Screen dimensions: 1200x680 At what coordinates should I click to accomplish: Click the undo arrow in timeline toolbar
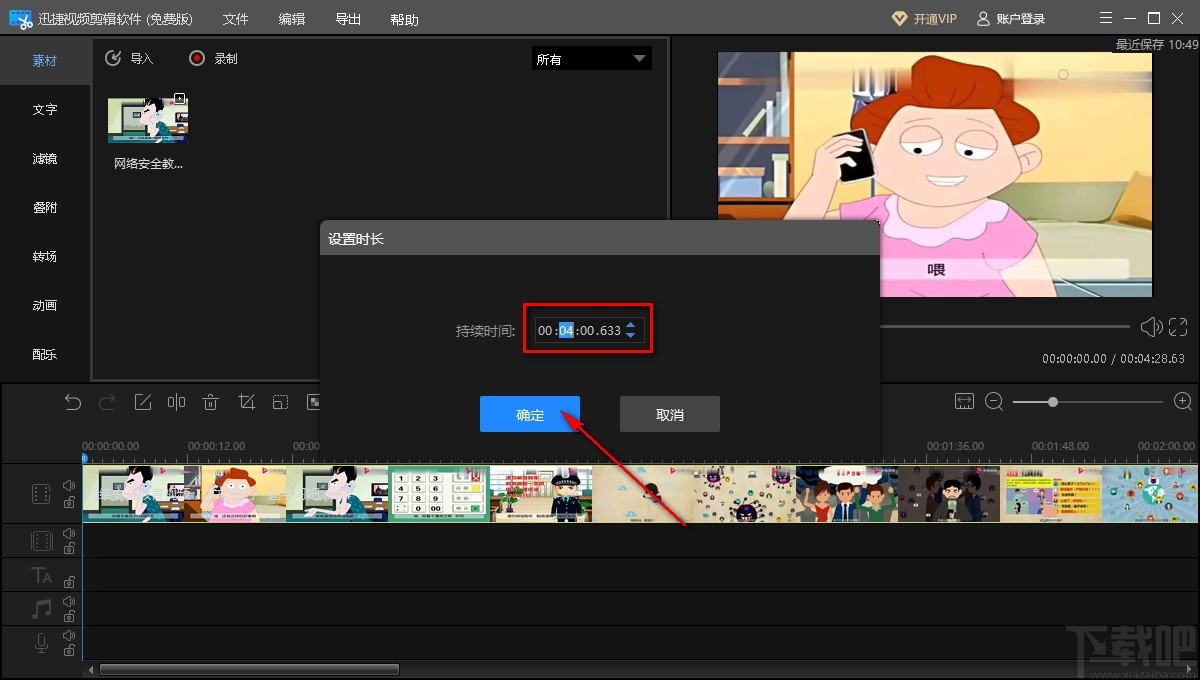pos(73,402)
